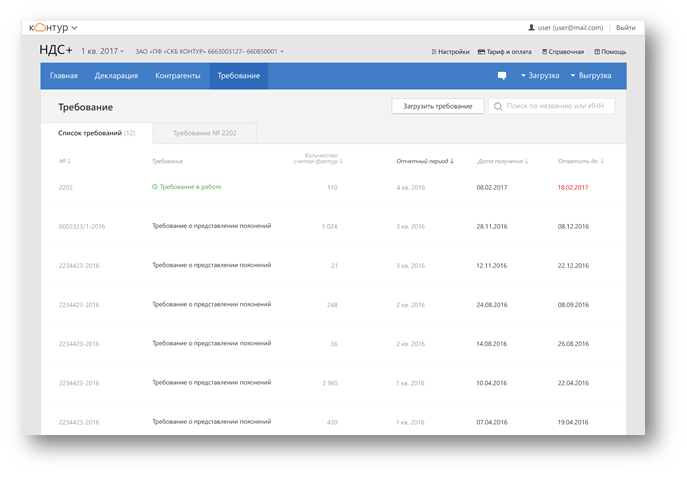Viewport: 687px width, 477px height.
Task: Go to the Декларация menu tab
Action: coord(116,76)
